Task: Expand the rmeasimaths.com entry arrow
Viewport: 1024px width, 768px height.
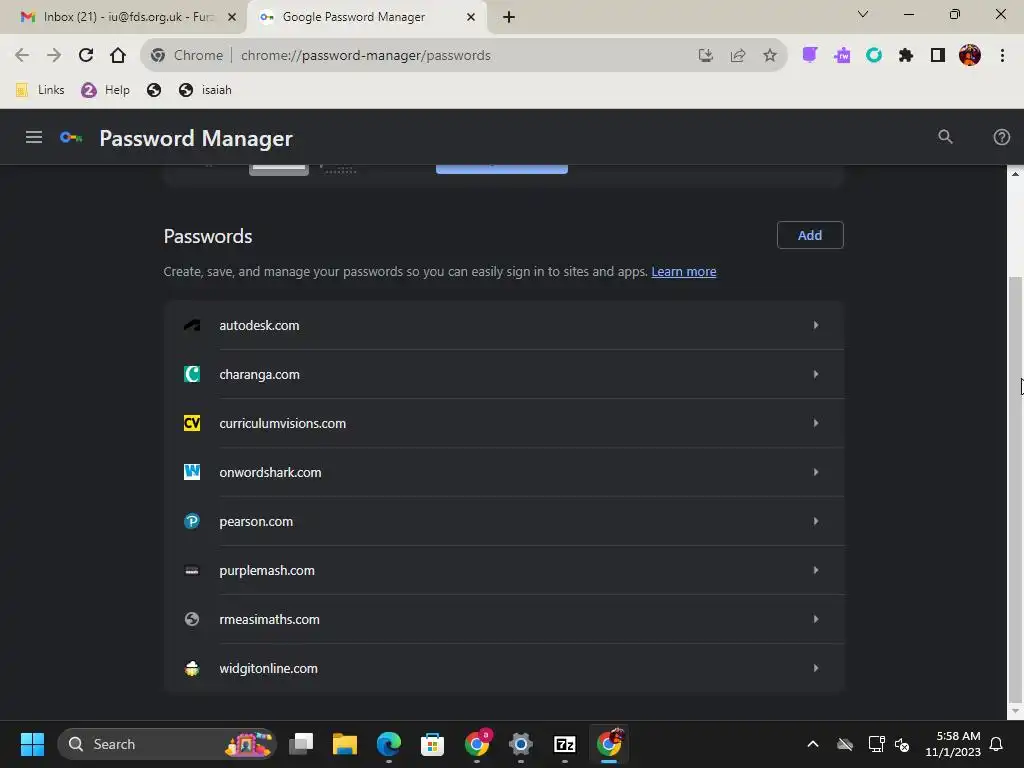Action: tap(816, 619)
